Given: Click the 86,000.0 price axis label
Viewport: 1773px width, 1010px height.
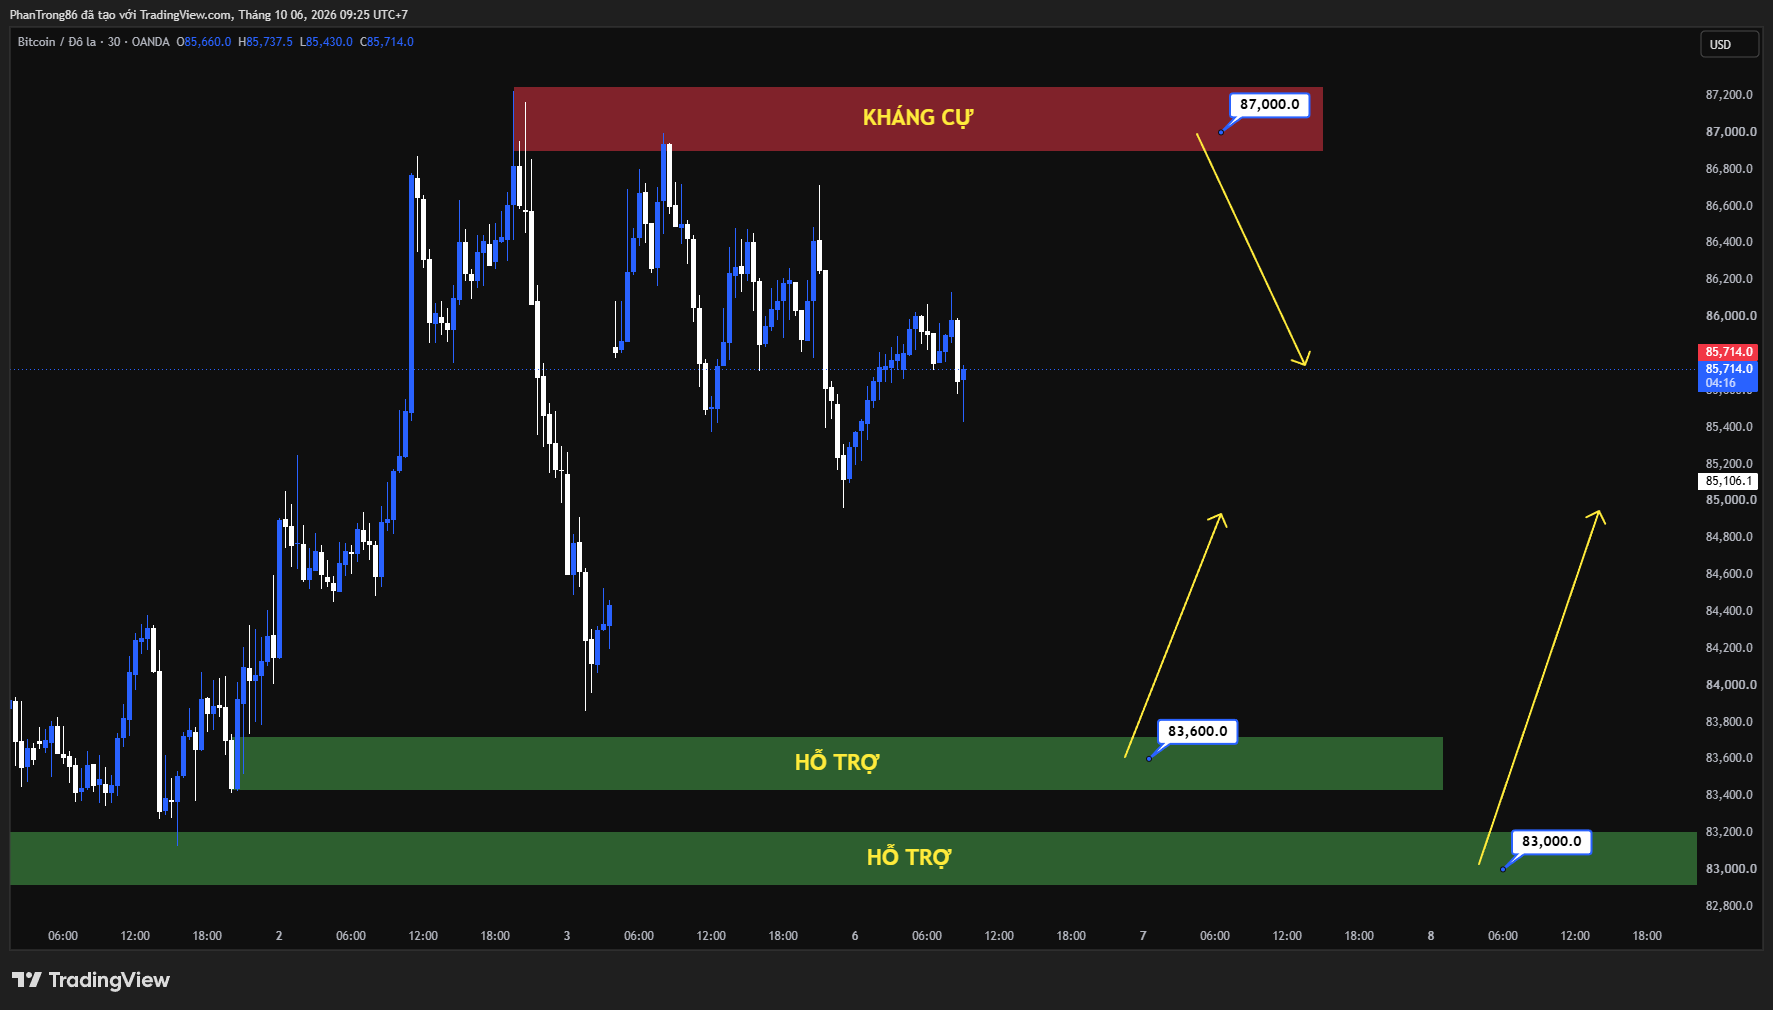Looking at the screenshot, I should (x=1729, y=316).
